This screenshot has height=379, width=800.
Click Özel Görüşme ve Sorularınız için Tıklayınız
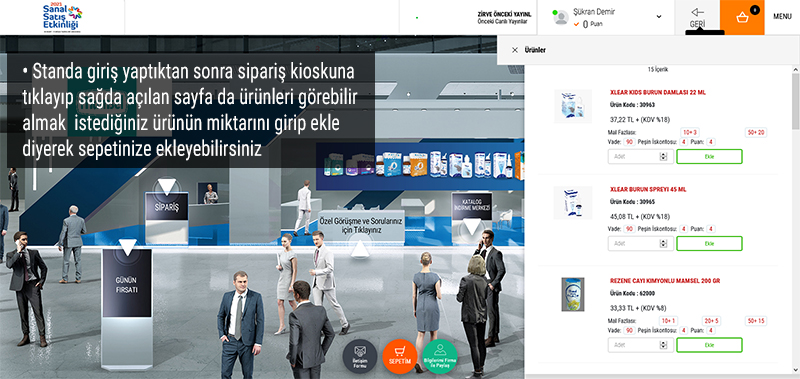point(361,225)
